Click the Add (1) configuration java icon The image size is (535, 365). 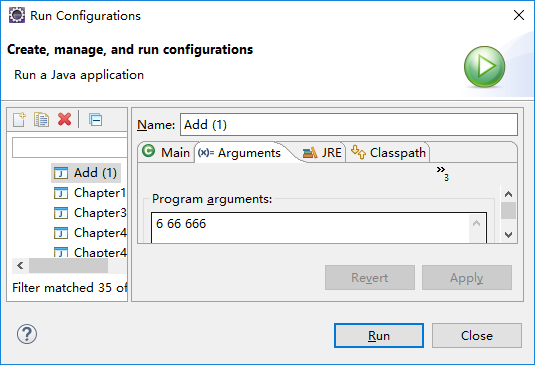click(x=61, y=173)
